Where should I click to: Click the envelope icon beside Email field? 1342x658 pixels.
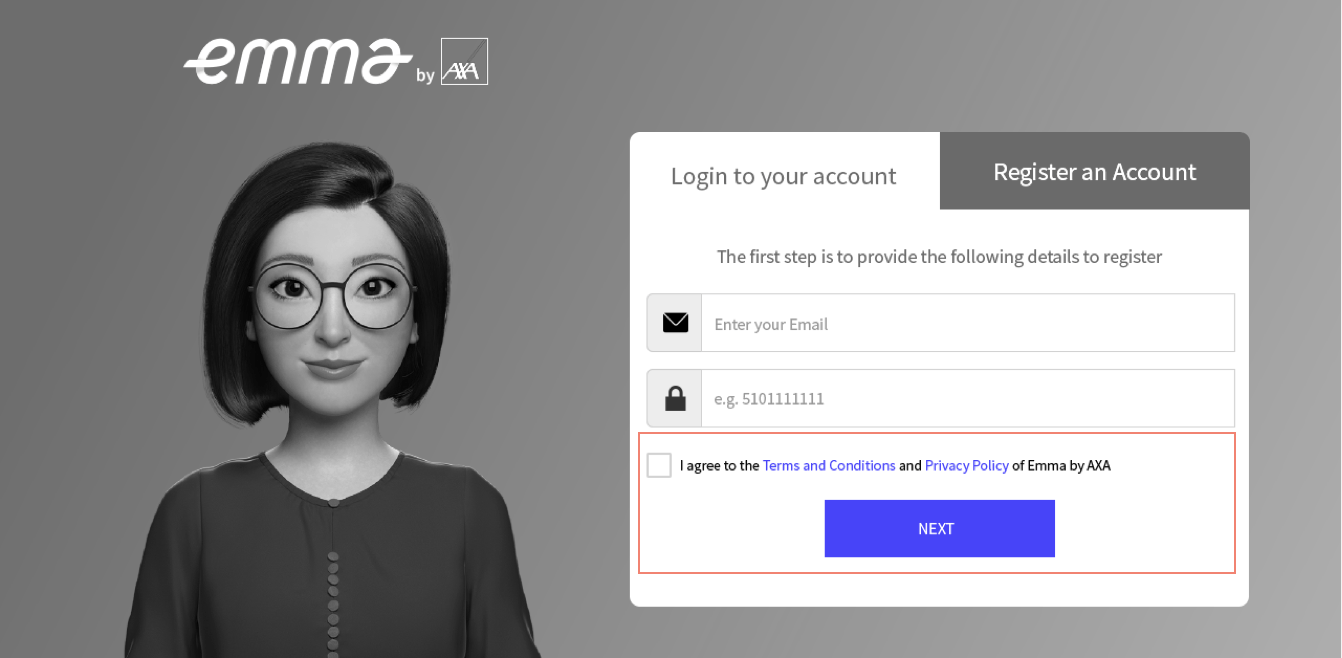675,323
